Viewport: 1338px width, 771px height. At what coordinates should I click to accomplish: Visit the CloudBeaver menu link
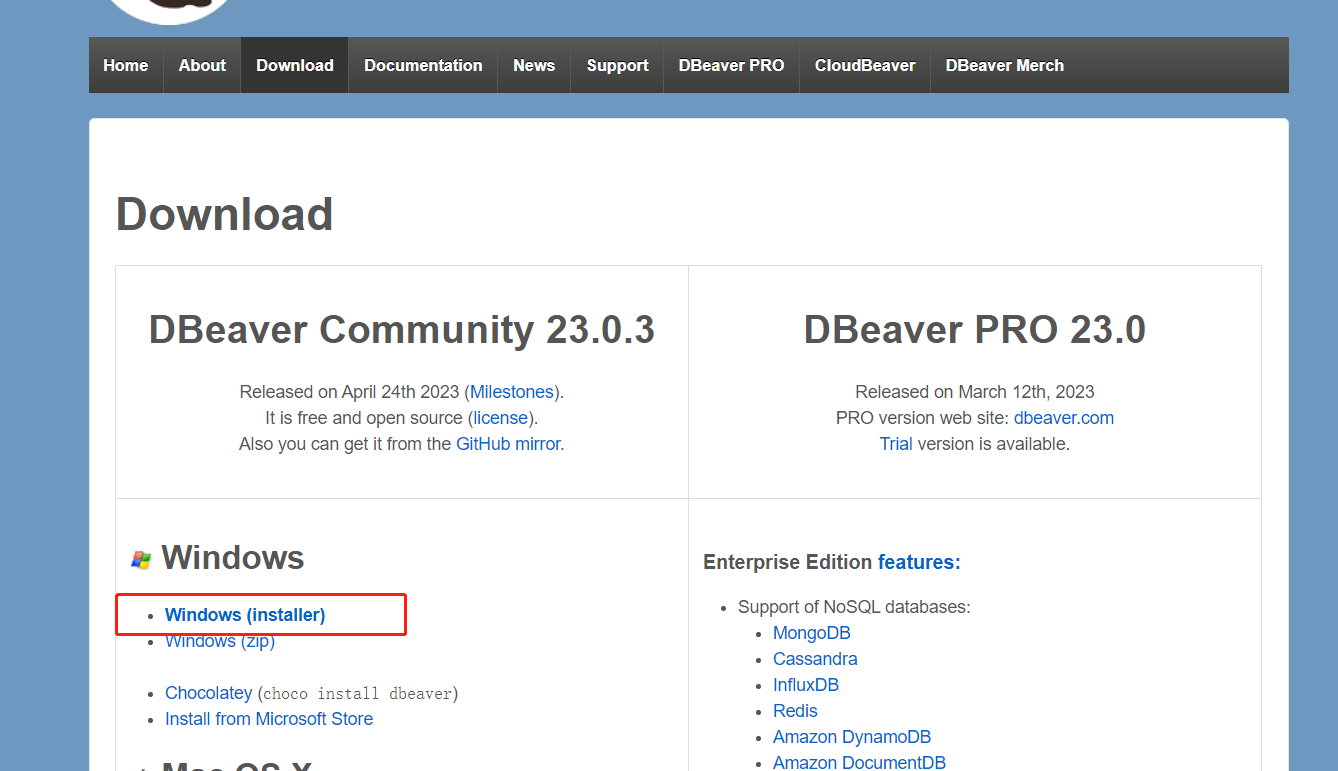(865, 65)
